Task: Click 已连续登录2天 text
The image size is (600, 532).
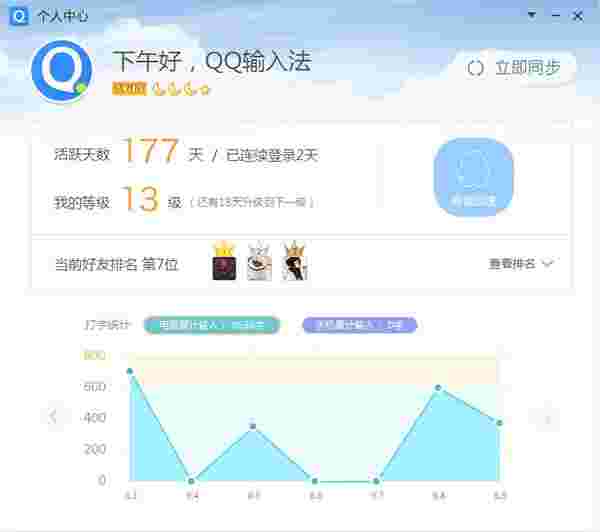Action: 272,155
